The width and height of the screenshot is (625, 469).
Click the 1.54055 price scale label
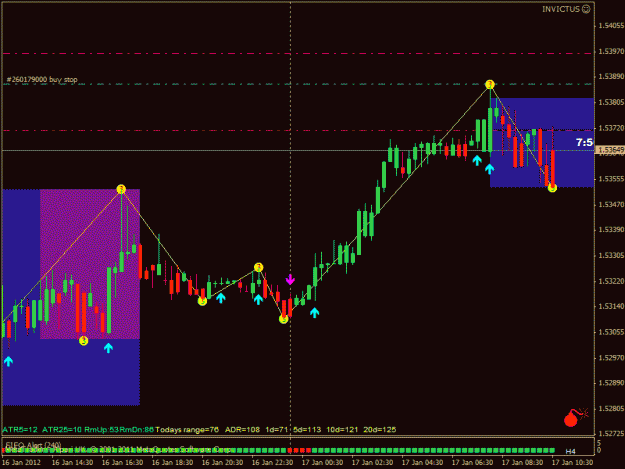pyautogui.click(x=611, y=26)
